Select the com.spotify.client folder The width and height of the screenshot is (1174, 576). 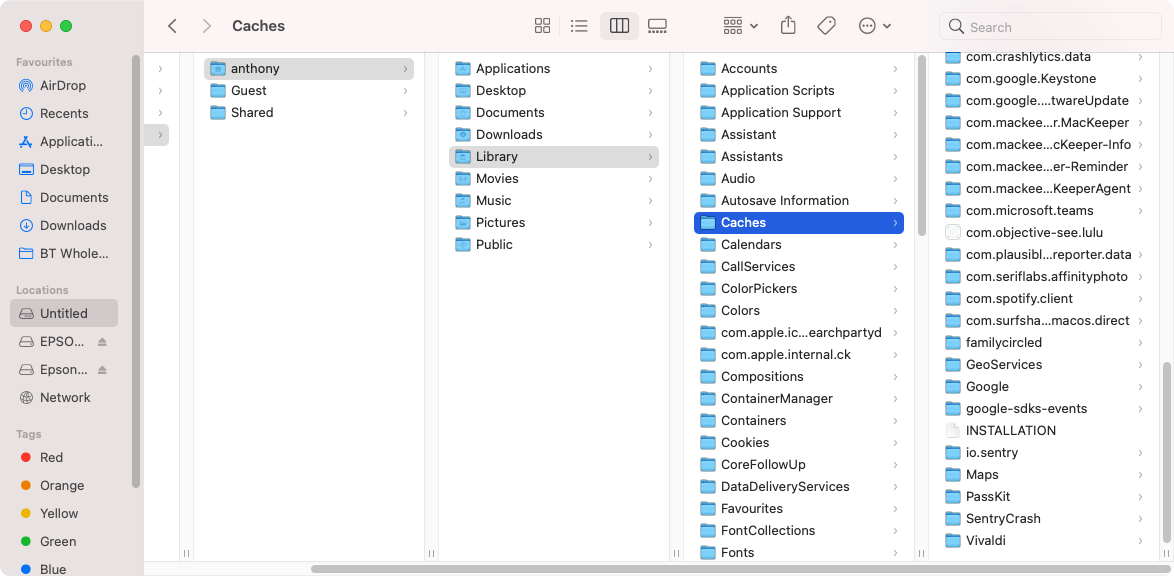tap(1044, 299)
